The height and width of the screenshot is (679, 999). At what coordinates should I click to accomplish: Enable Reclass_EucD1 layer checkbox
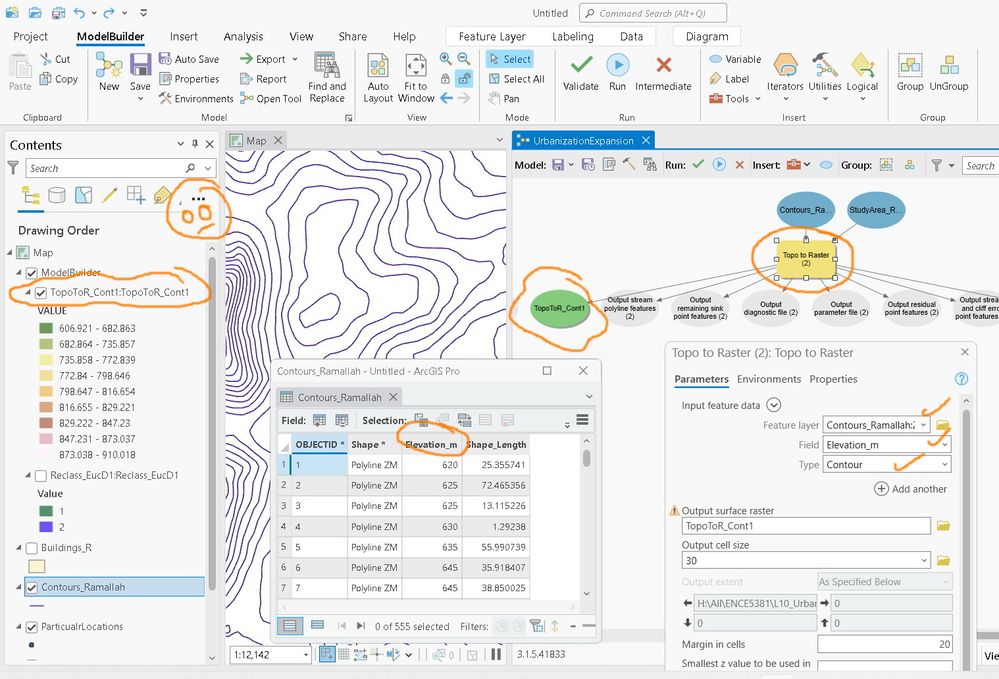[x=41, y=476]
